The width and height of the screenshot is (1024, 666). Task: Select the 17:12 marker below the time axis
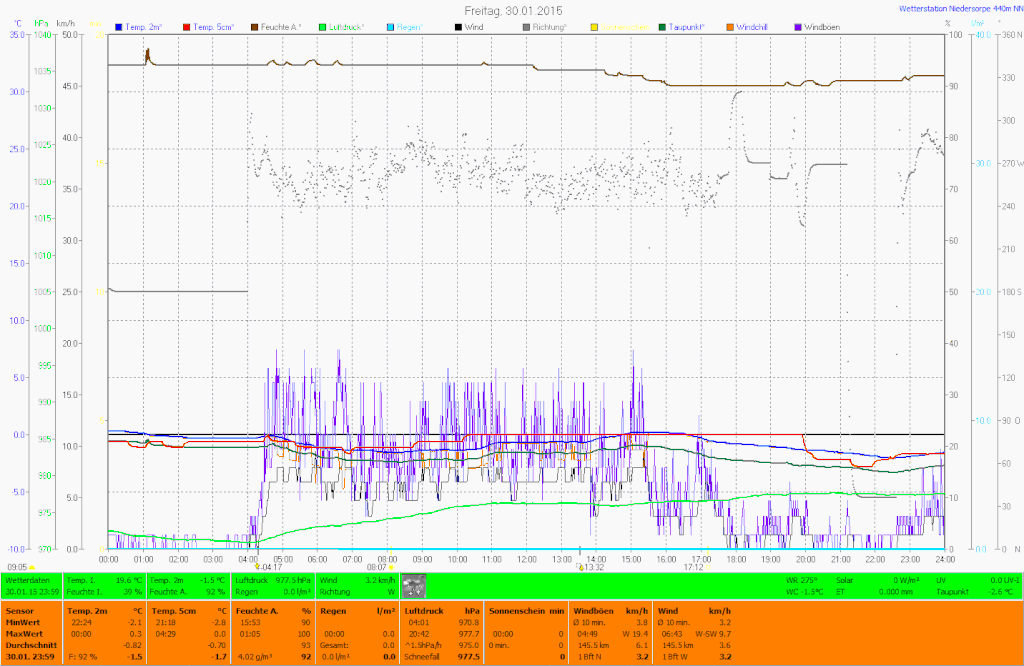(x=694, y=566)
